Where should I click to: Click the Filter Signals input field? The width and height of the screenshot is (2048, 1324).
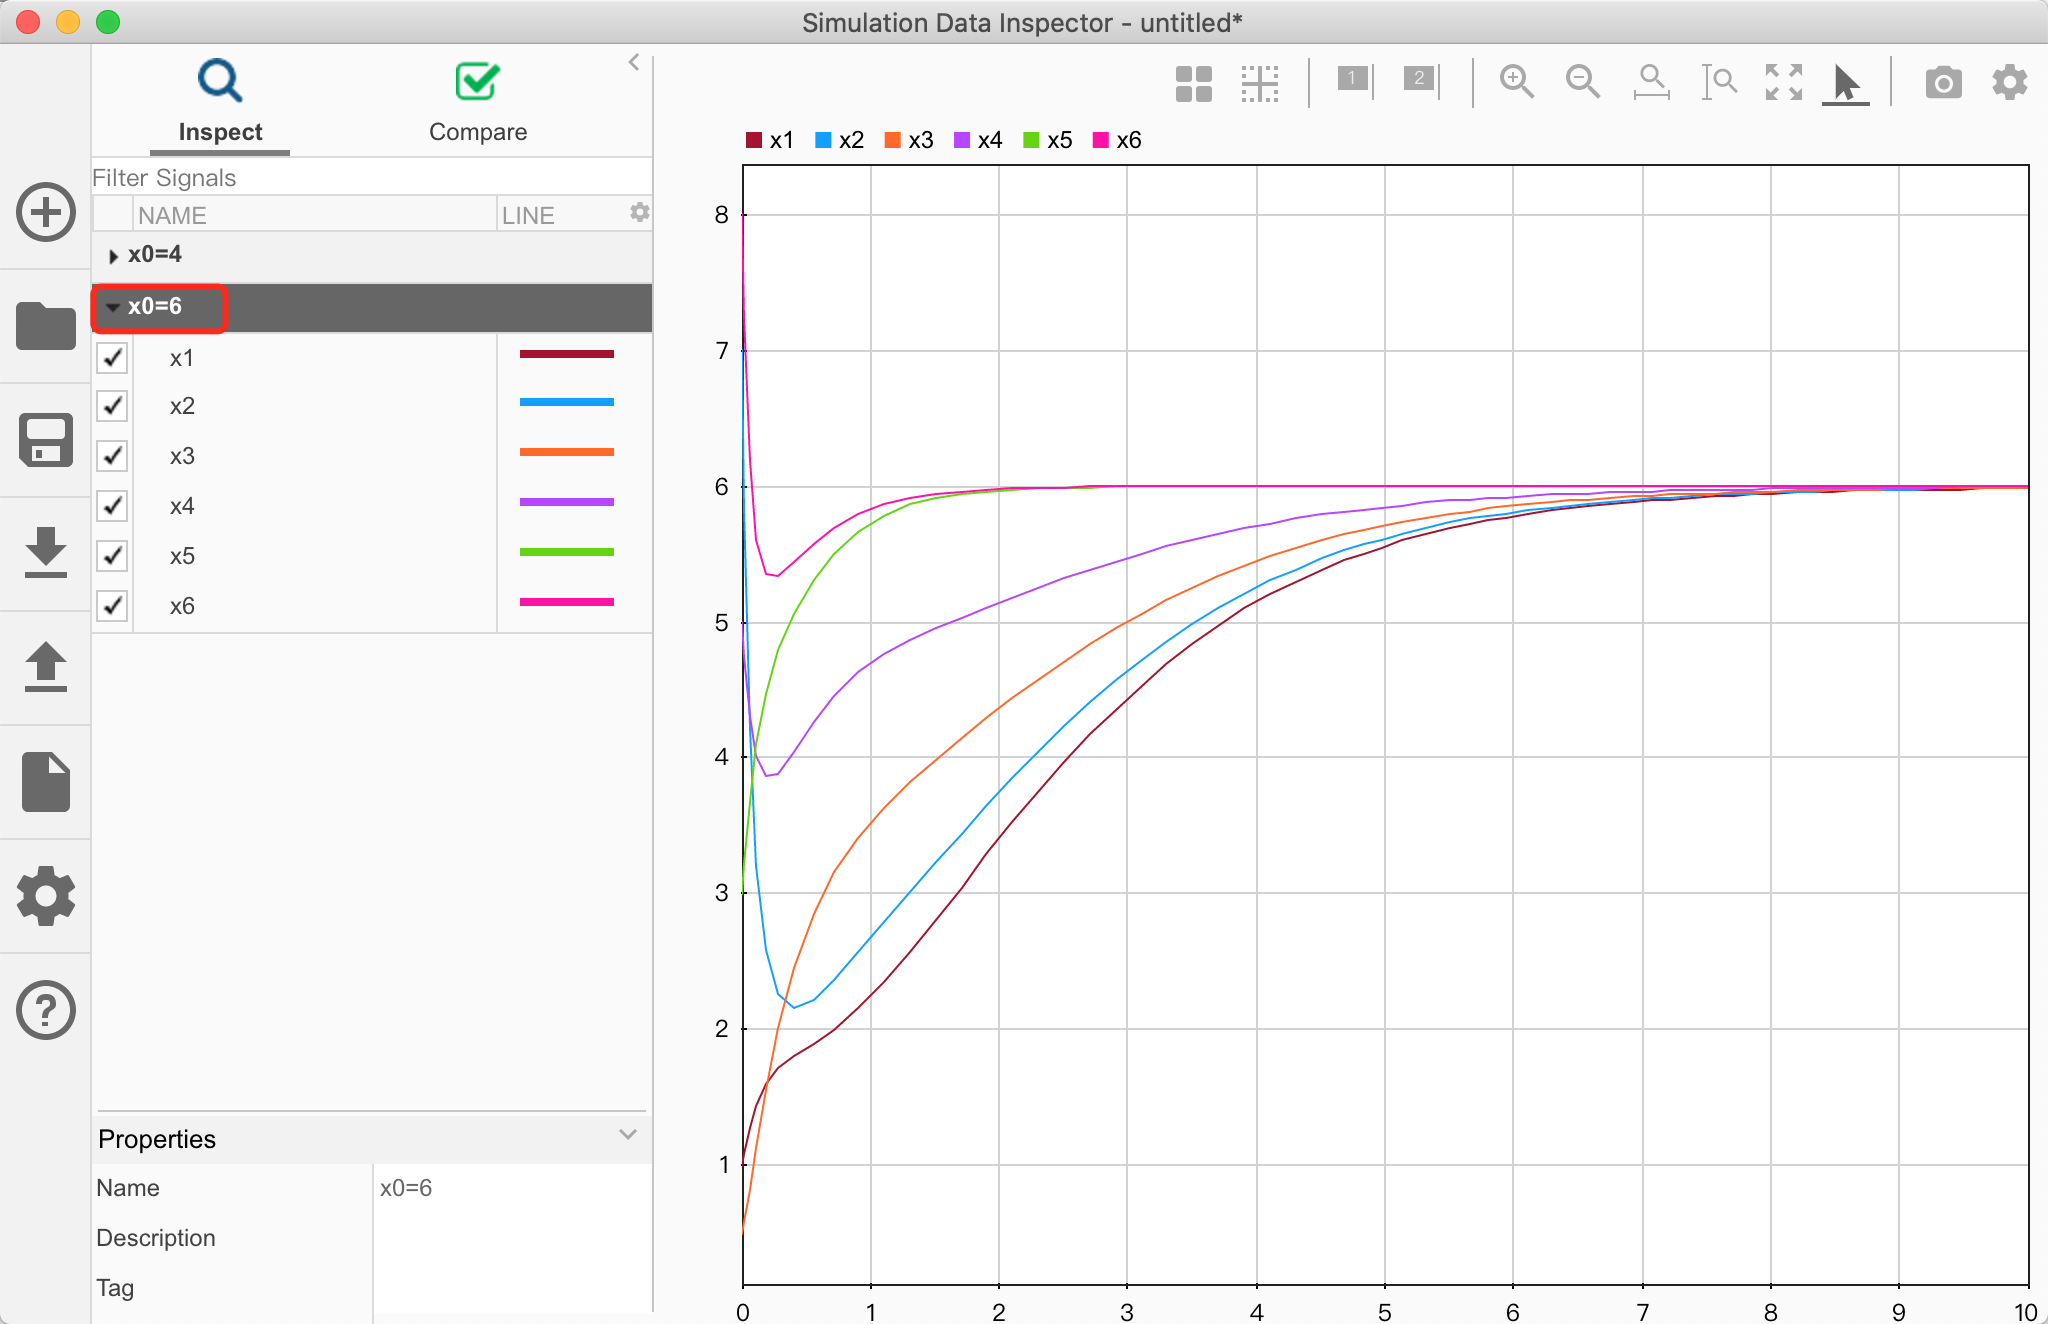click(370, 178)
